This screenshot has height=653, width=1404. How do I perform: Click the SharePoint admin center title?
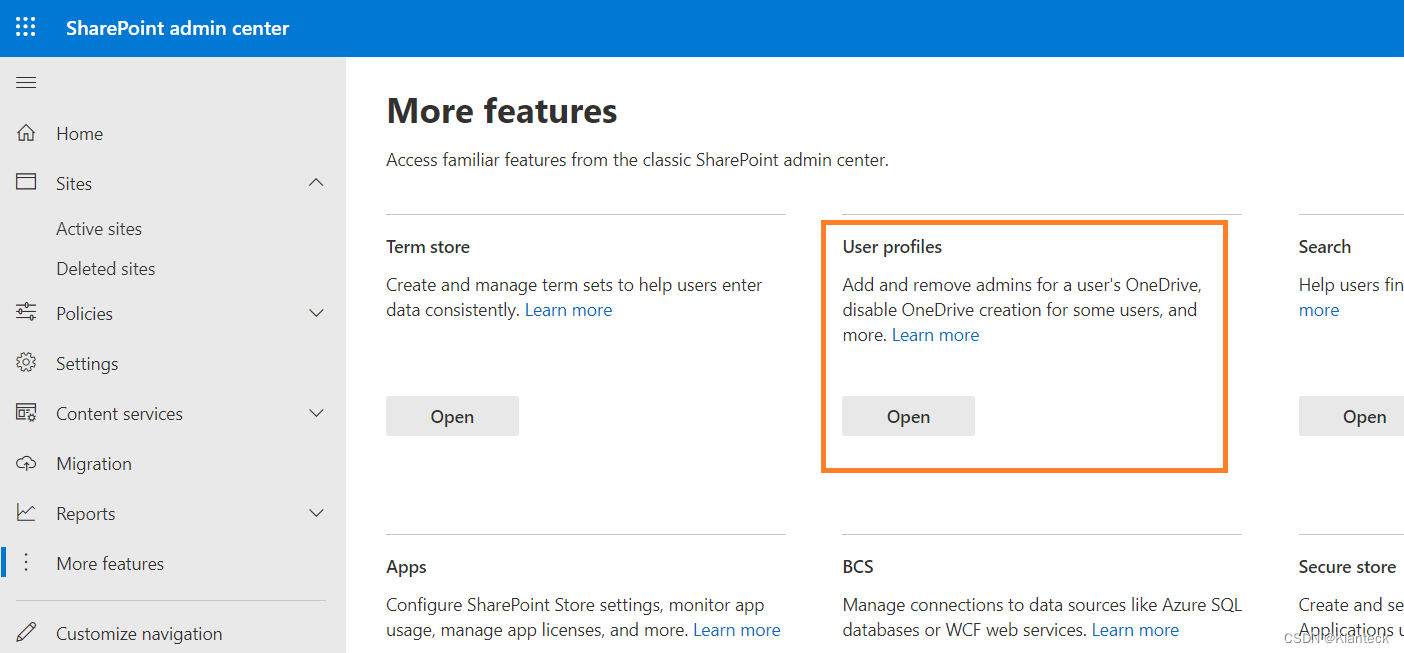[x=177, y=27]
